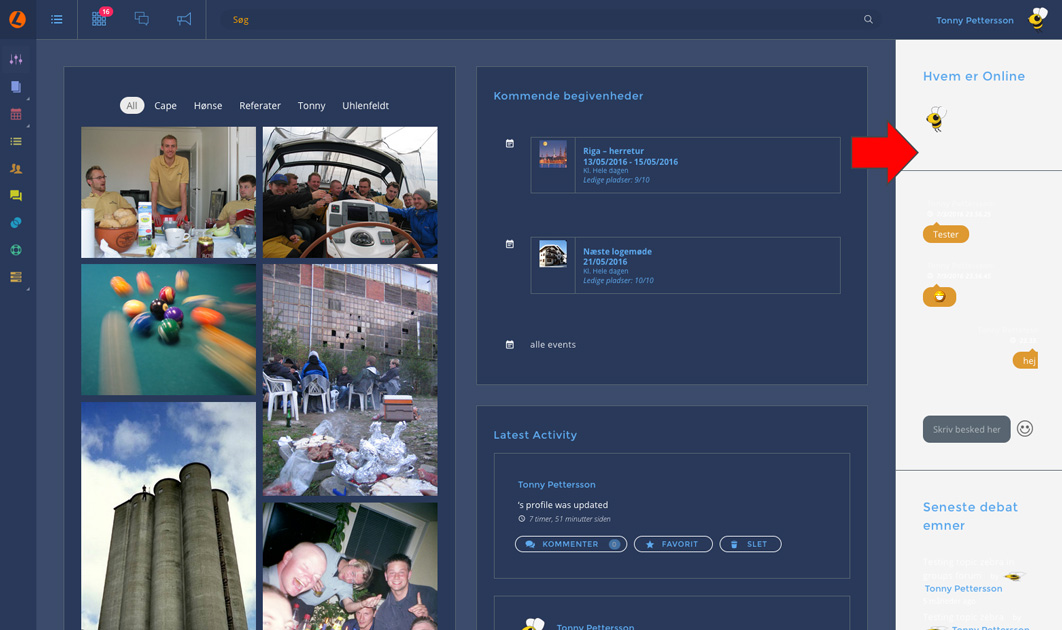Mark the activity with Favorit button

[x=673, y=544]
